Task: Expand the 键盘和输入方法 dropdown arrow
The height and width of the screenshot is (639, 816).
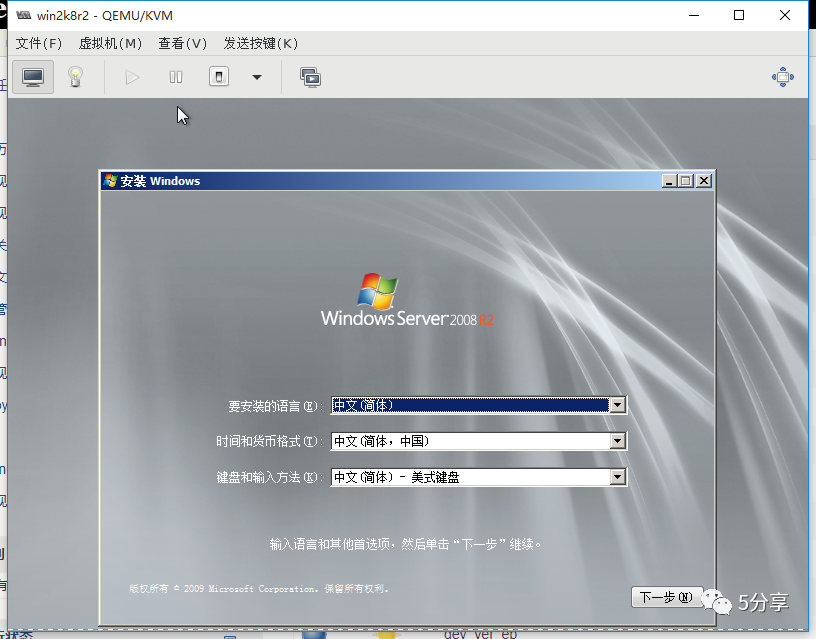Action: click(618, 477)
